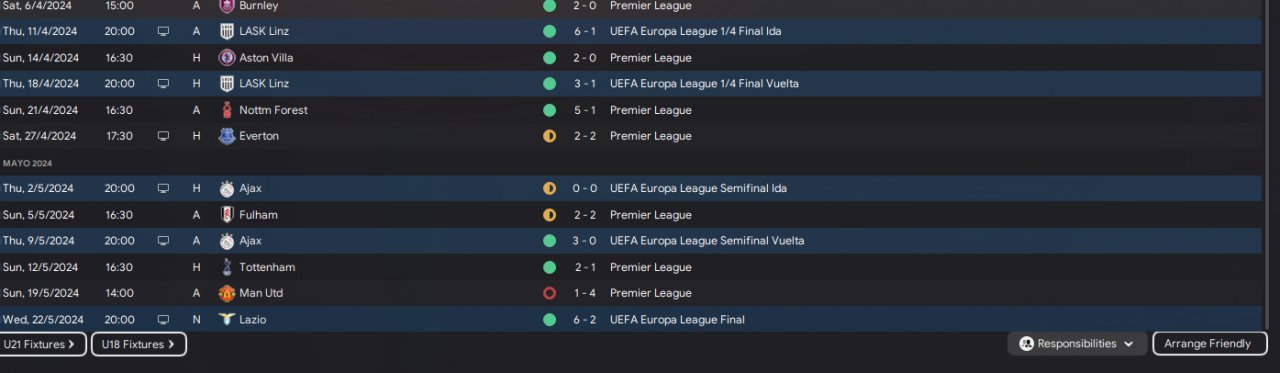The width and height of the screenshot is (1280, 373).
Task: Expand U18 Fixtures
Action: tap(138, 344)
